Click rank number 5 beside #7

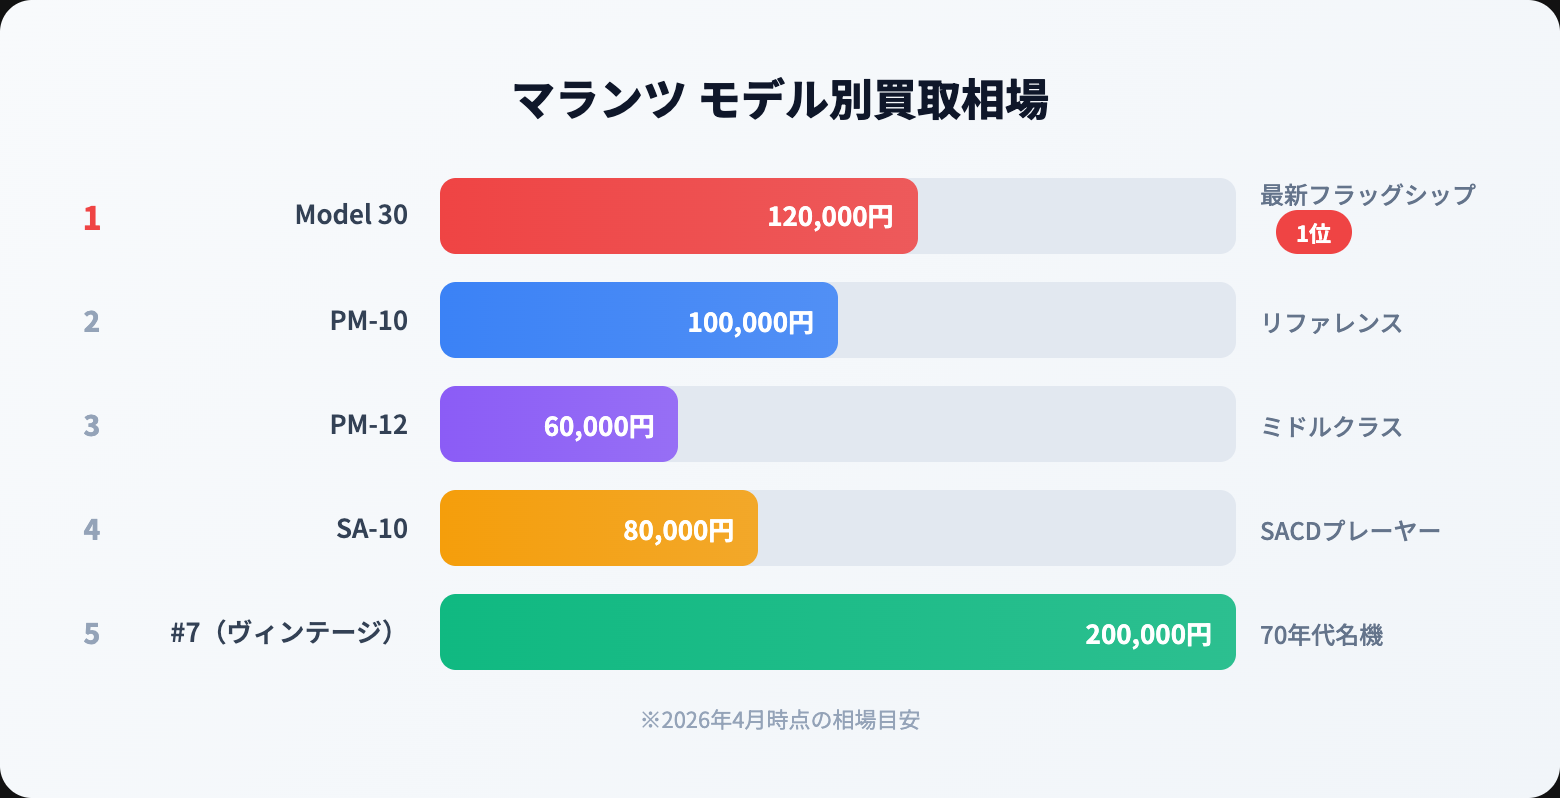pos(92,633)
